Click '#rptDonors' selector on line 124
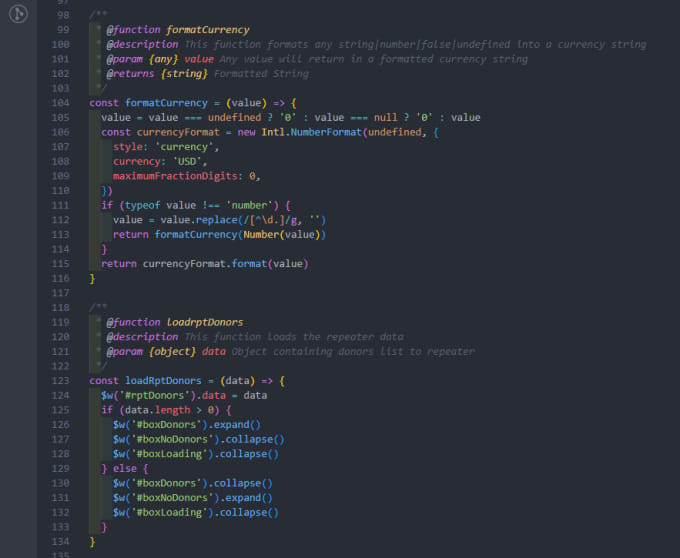Screen dimensions: 680x558 click(154, 395)
